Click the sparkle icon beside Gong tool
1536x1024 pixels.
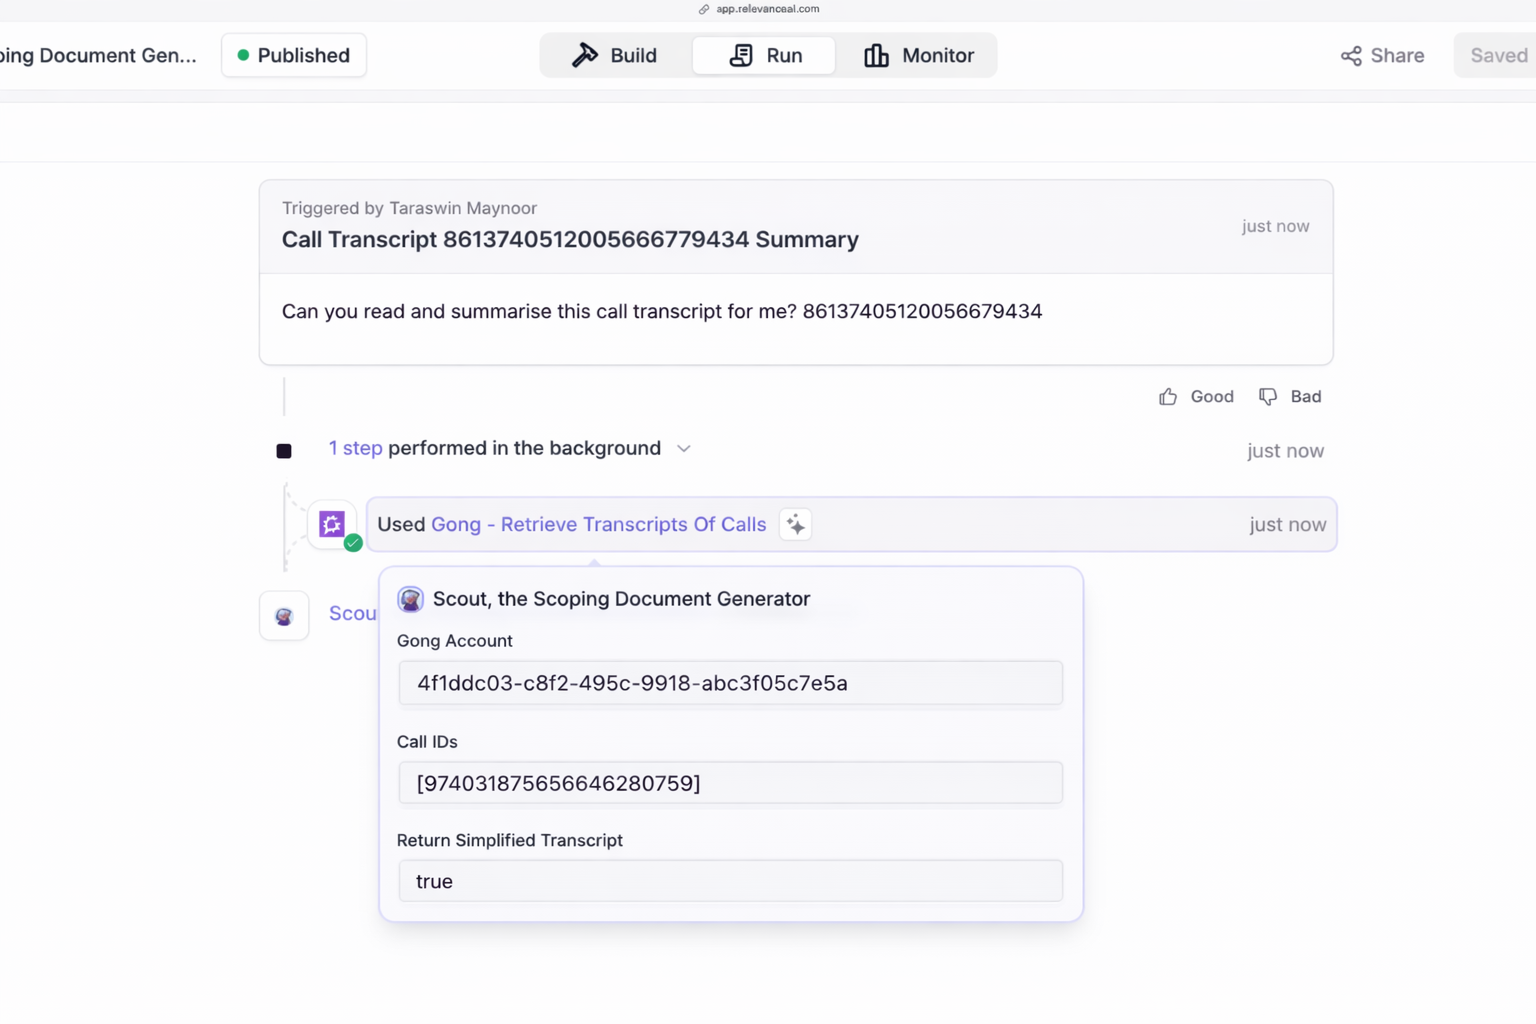pyautogui.click(x=795, y=525)
